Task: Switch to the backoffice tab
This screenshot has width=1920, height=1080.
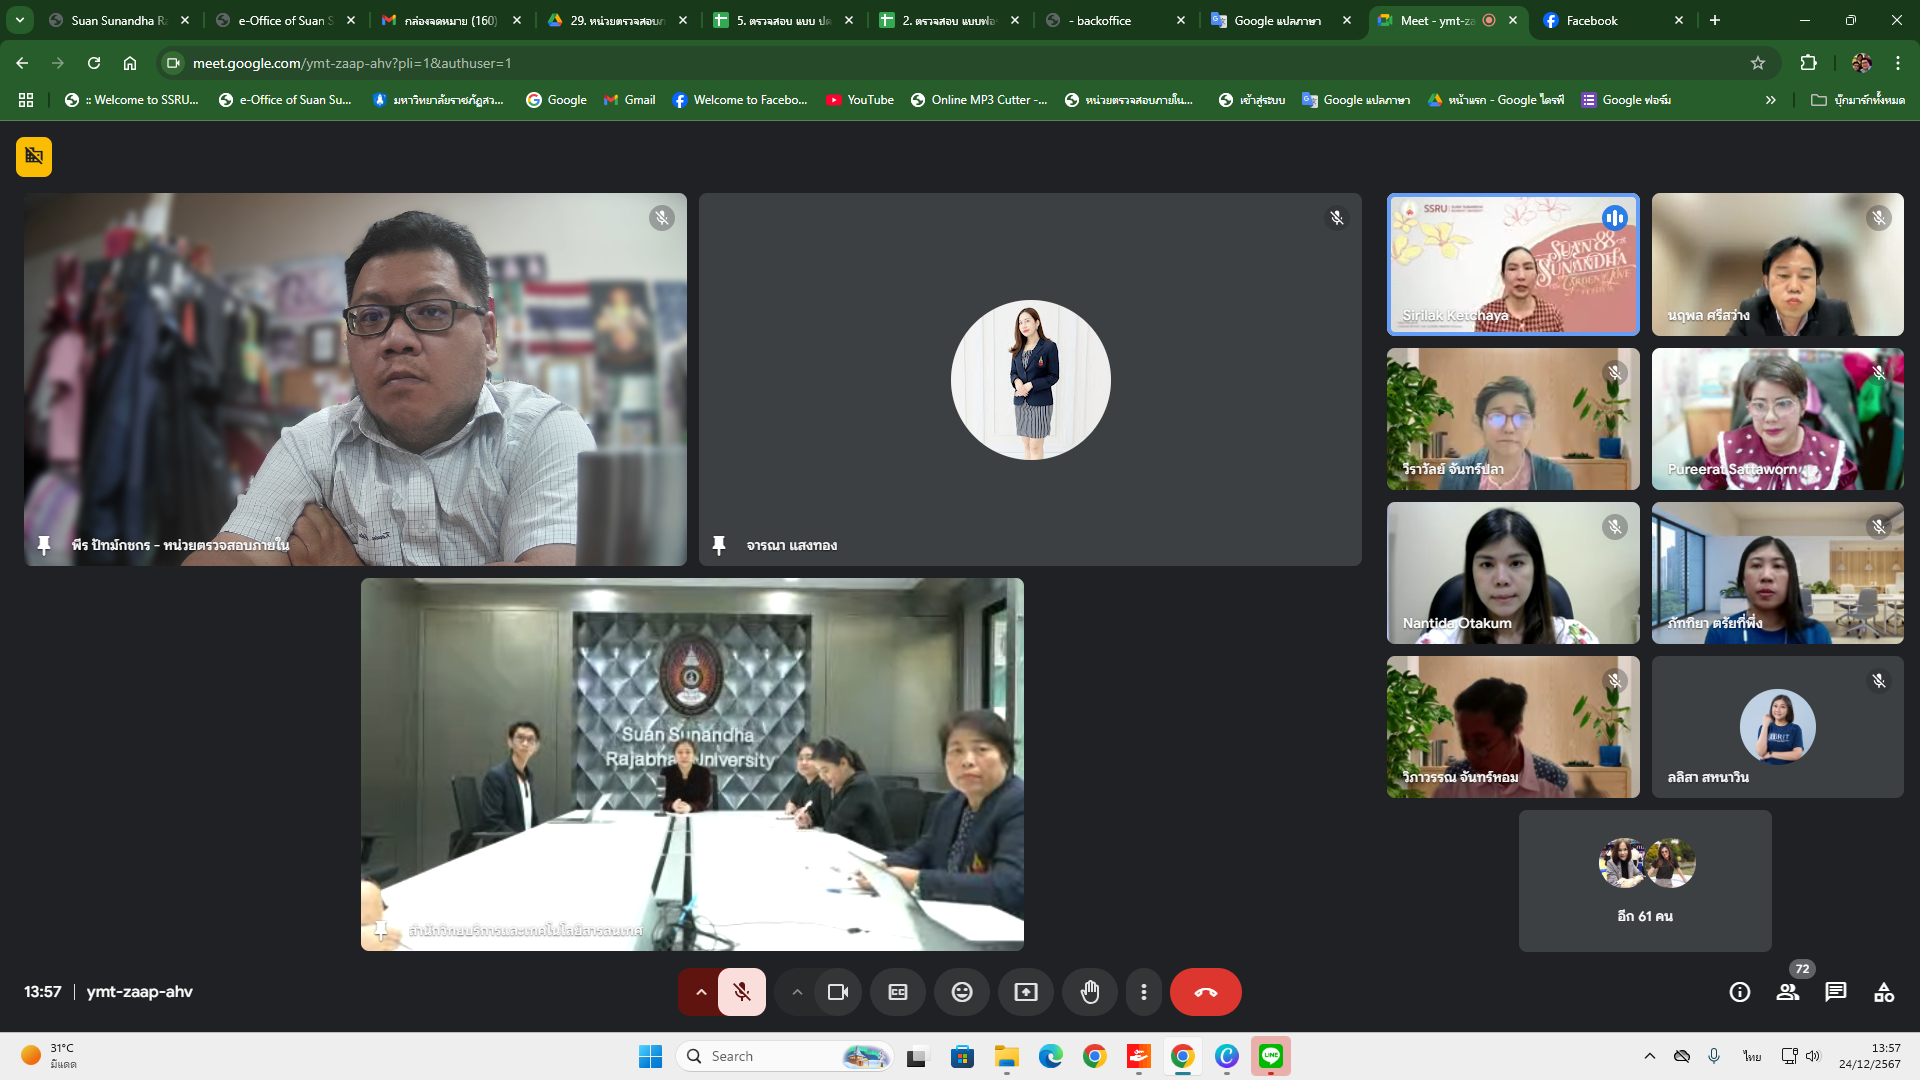Action: pyautogui.click(x=1102, y=20)
